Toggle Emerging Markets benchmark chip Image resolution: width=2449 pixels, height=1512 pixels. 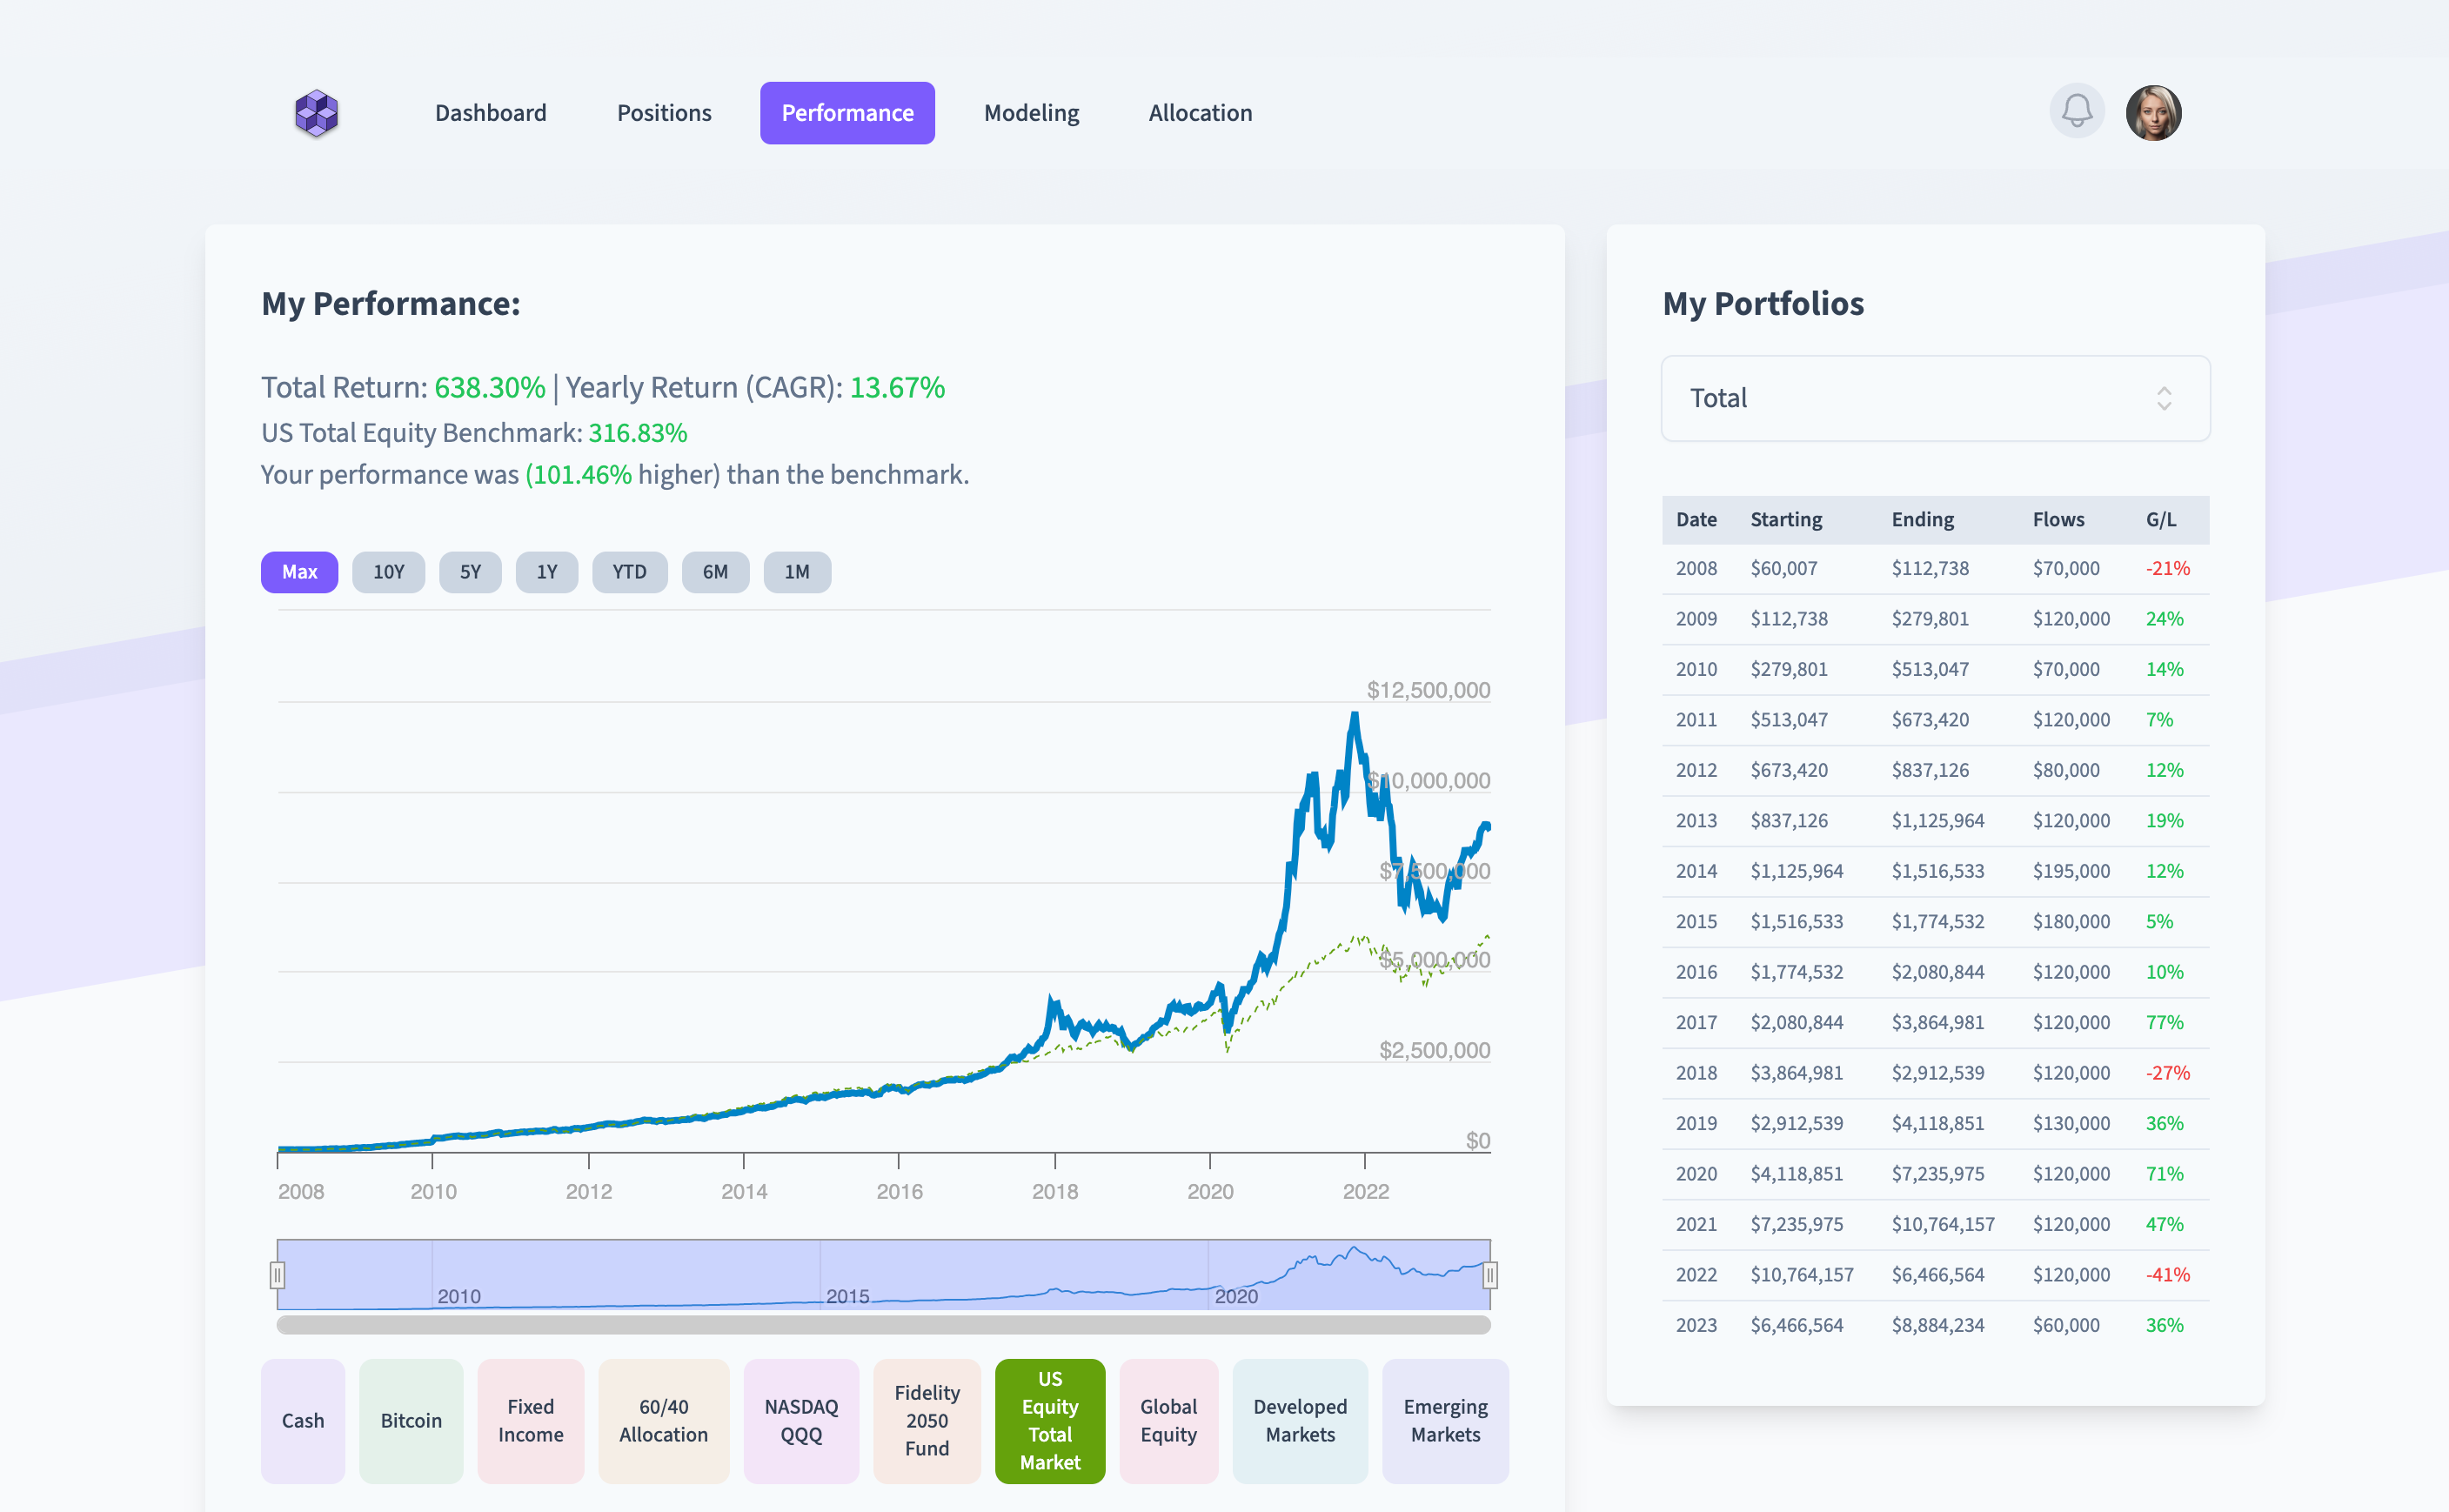click(x=1445, y=1420)
